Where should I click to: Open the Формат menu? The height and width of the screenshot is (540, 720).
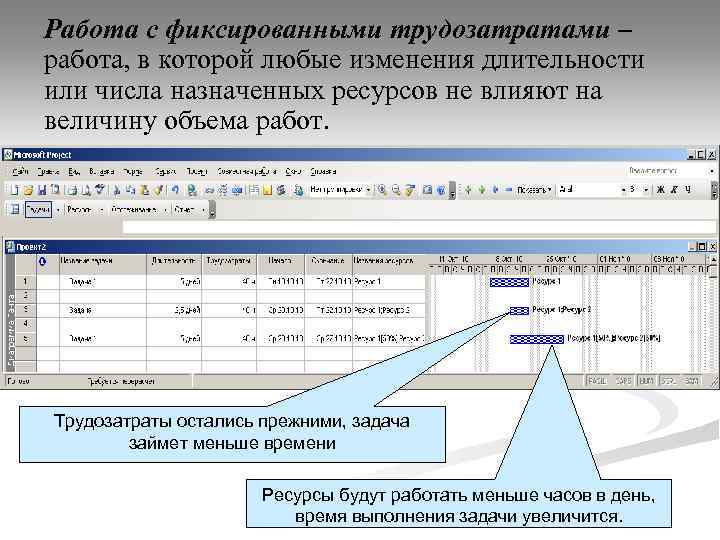pyautogui.click(x=133, y=171)
